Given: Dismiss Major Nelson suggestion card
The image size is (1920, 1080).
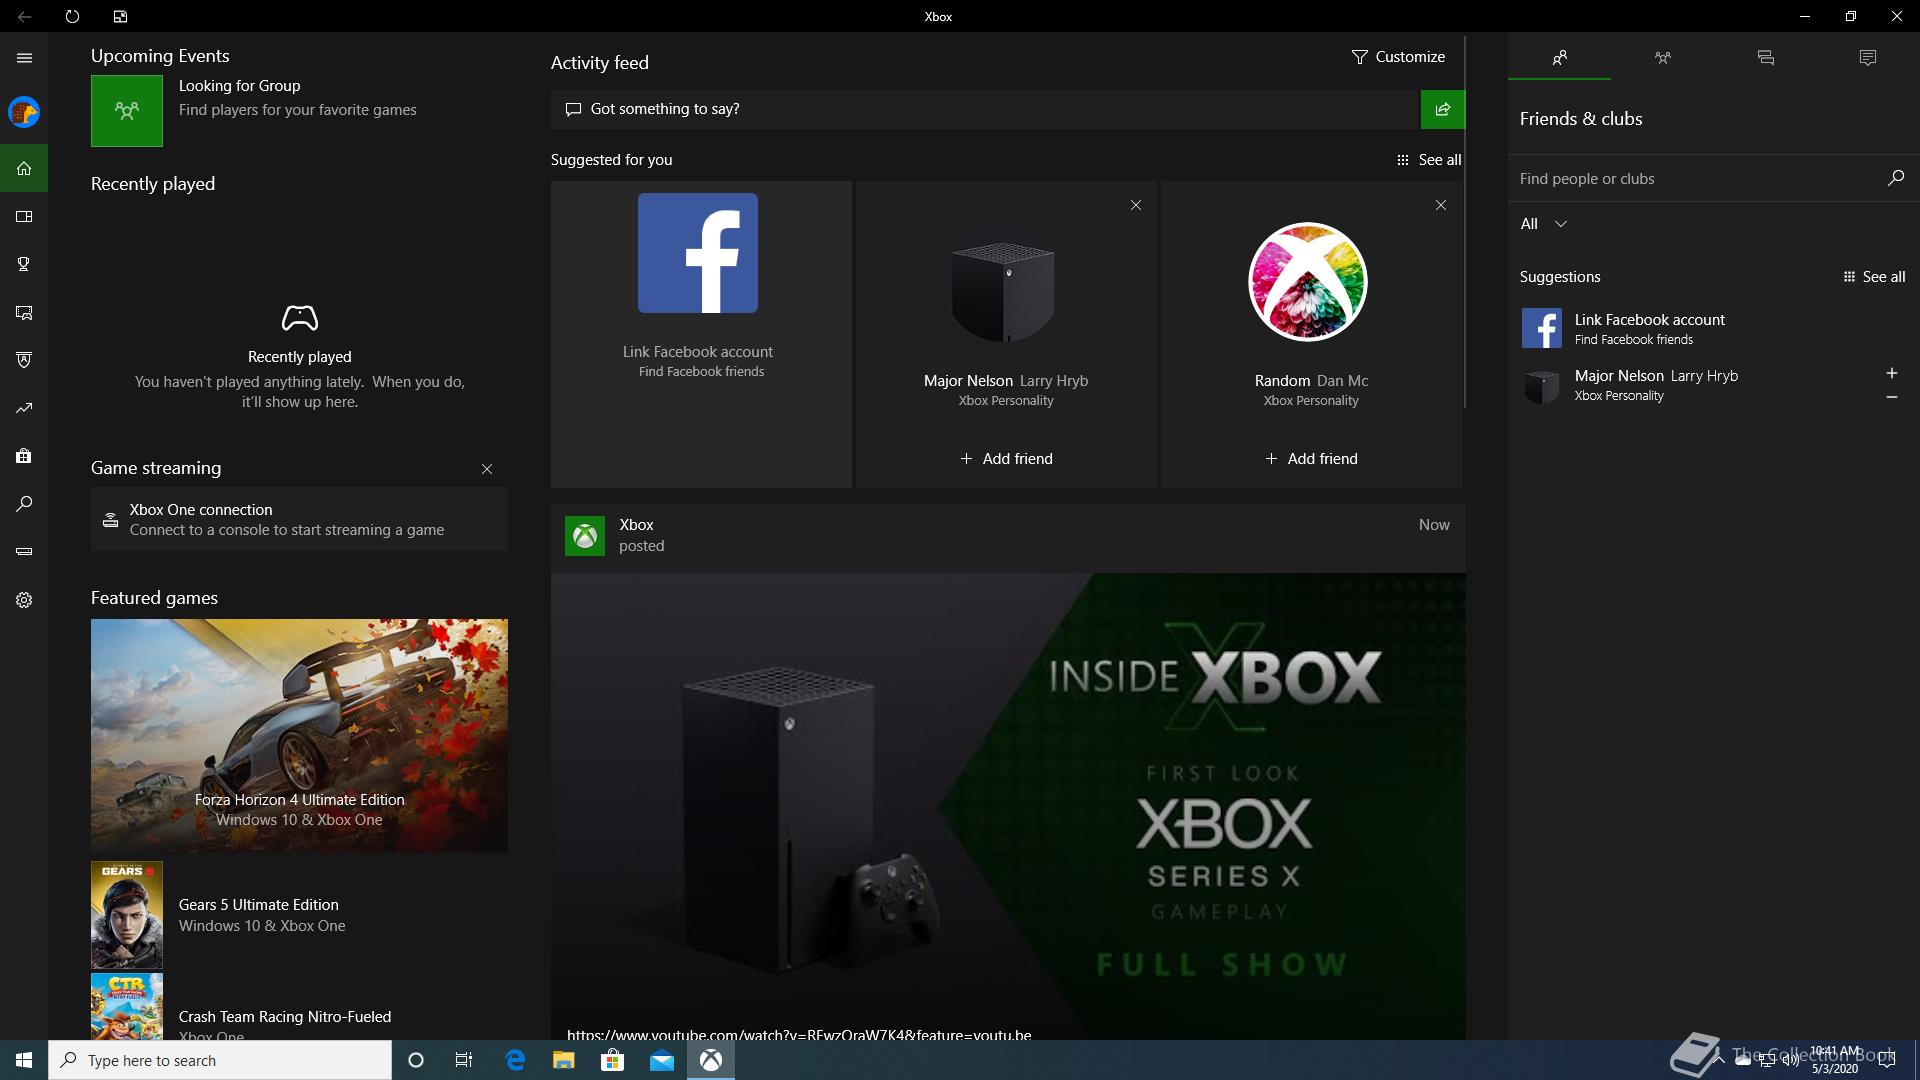Looking at the screenshot, I should point(1135,205).
